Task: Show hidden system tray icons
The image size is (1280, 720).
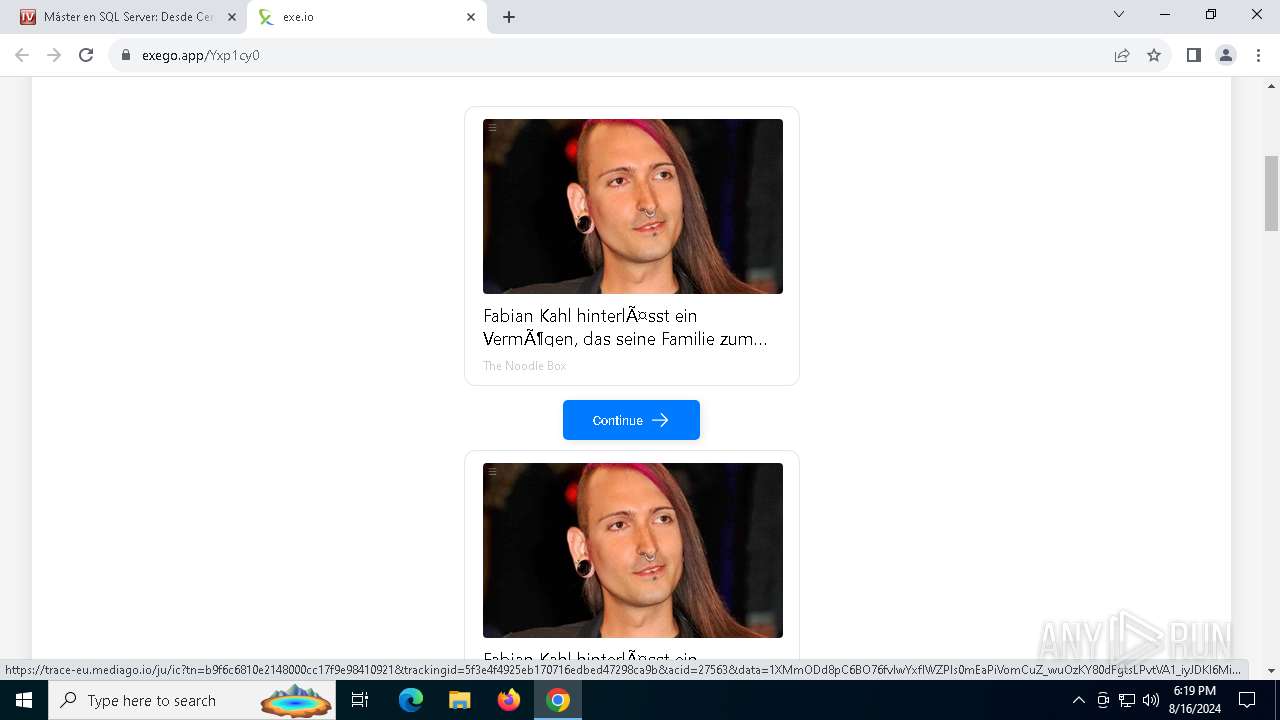Action: [x=1078, y=700]
